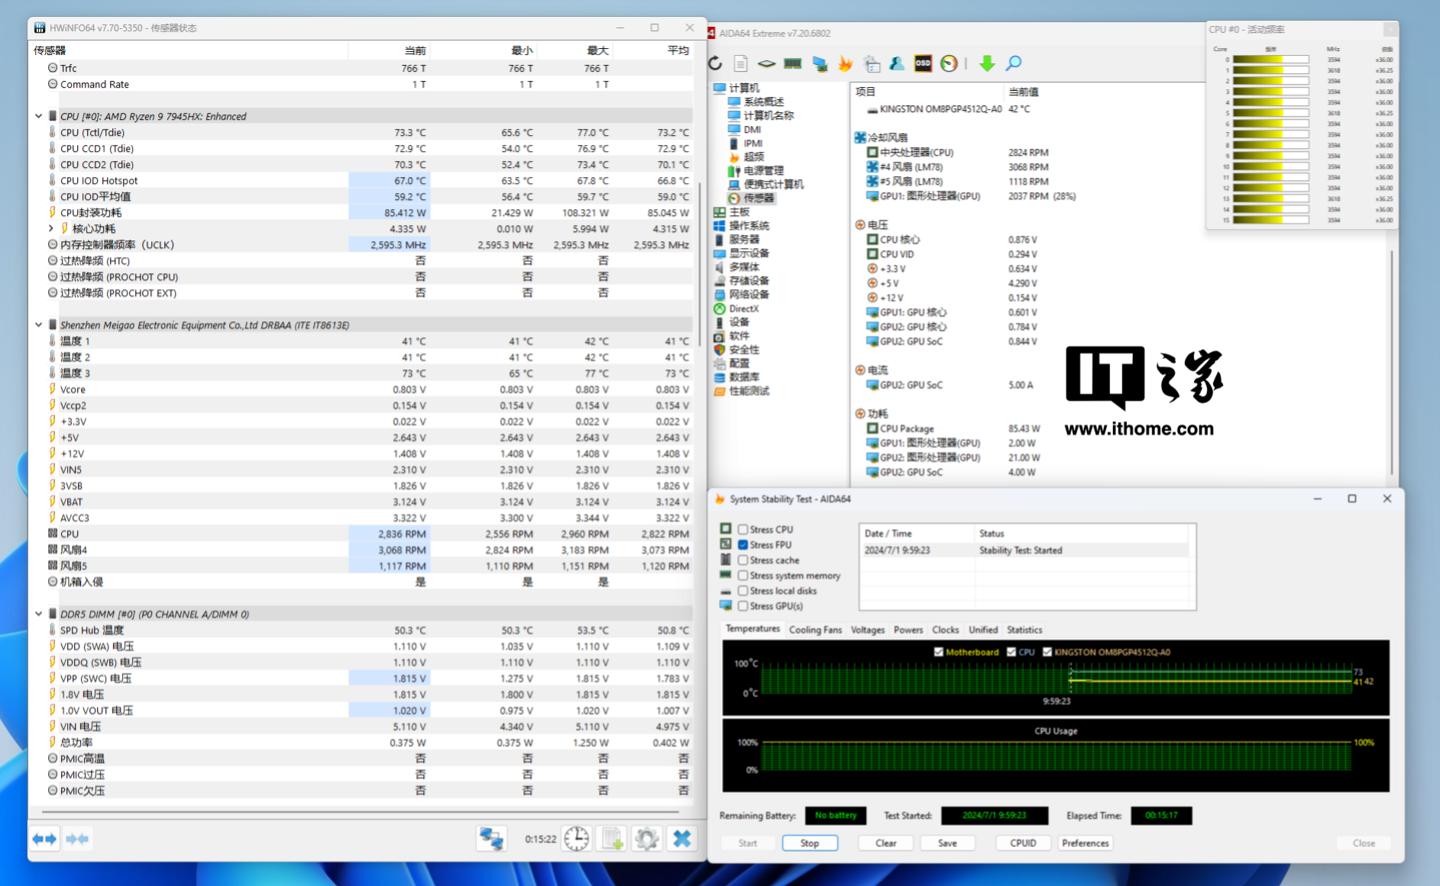This screenshot has width=1440, height=886.
Task: Uncheck the Stress FPU checkbox
Action: (x=743, y=545)
